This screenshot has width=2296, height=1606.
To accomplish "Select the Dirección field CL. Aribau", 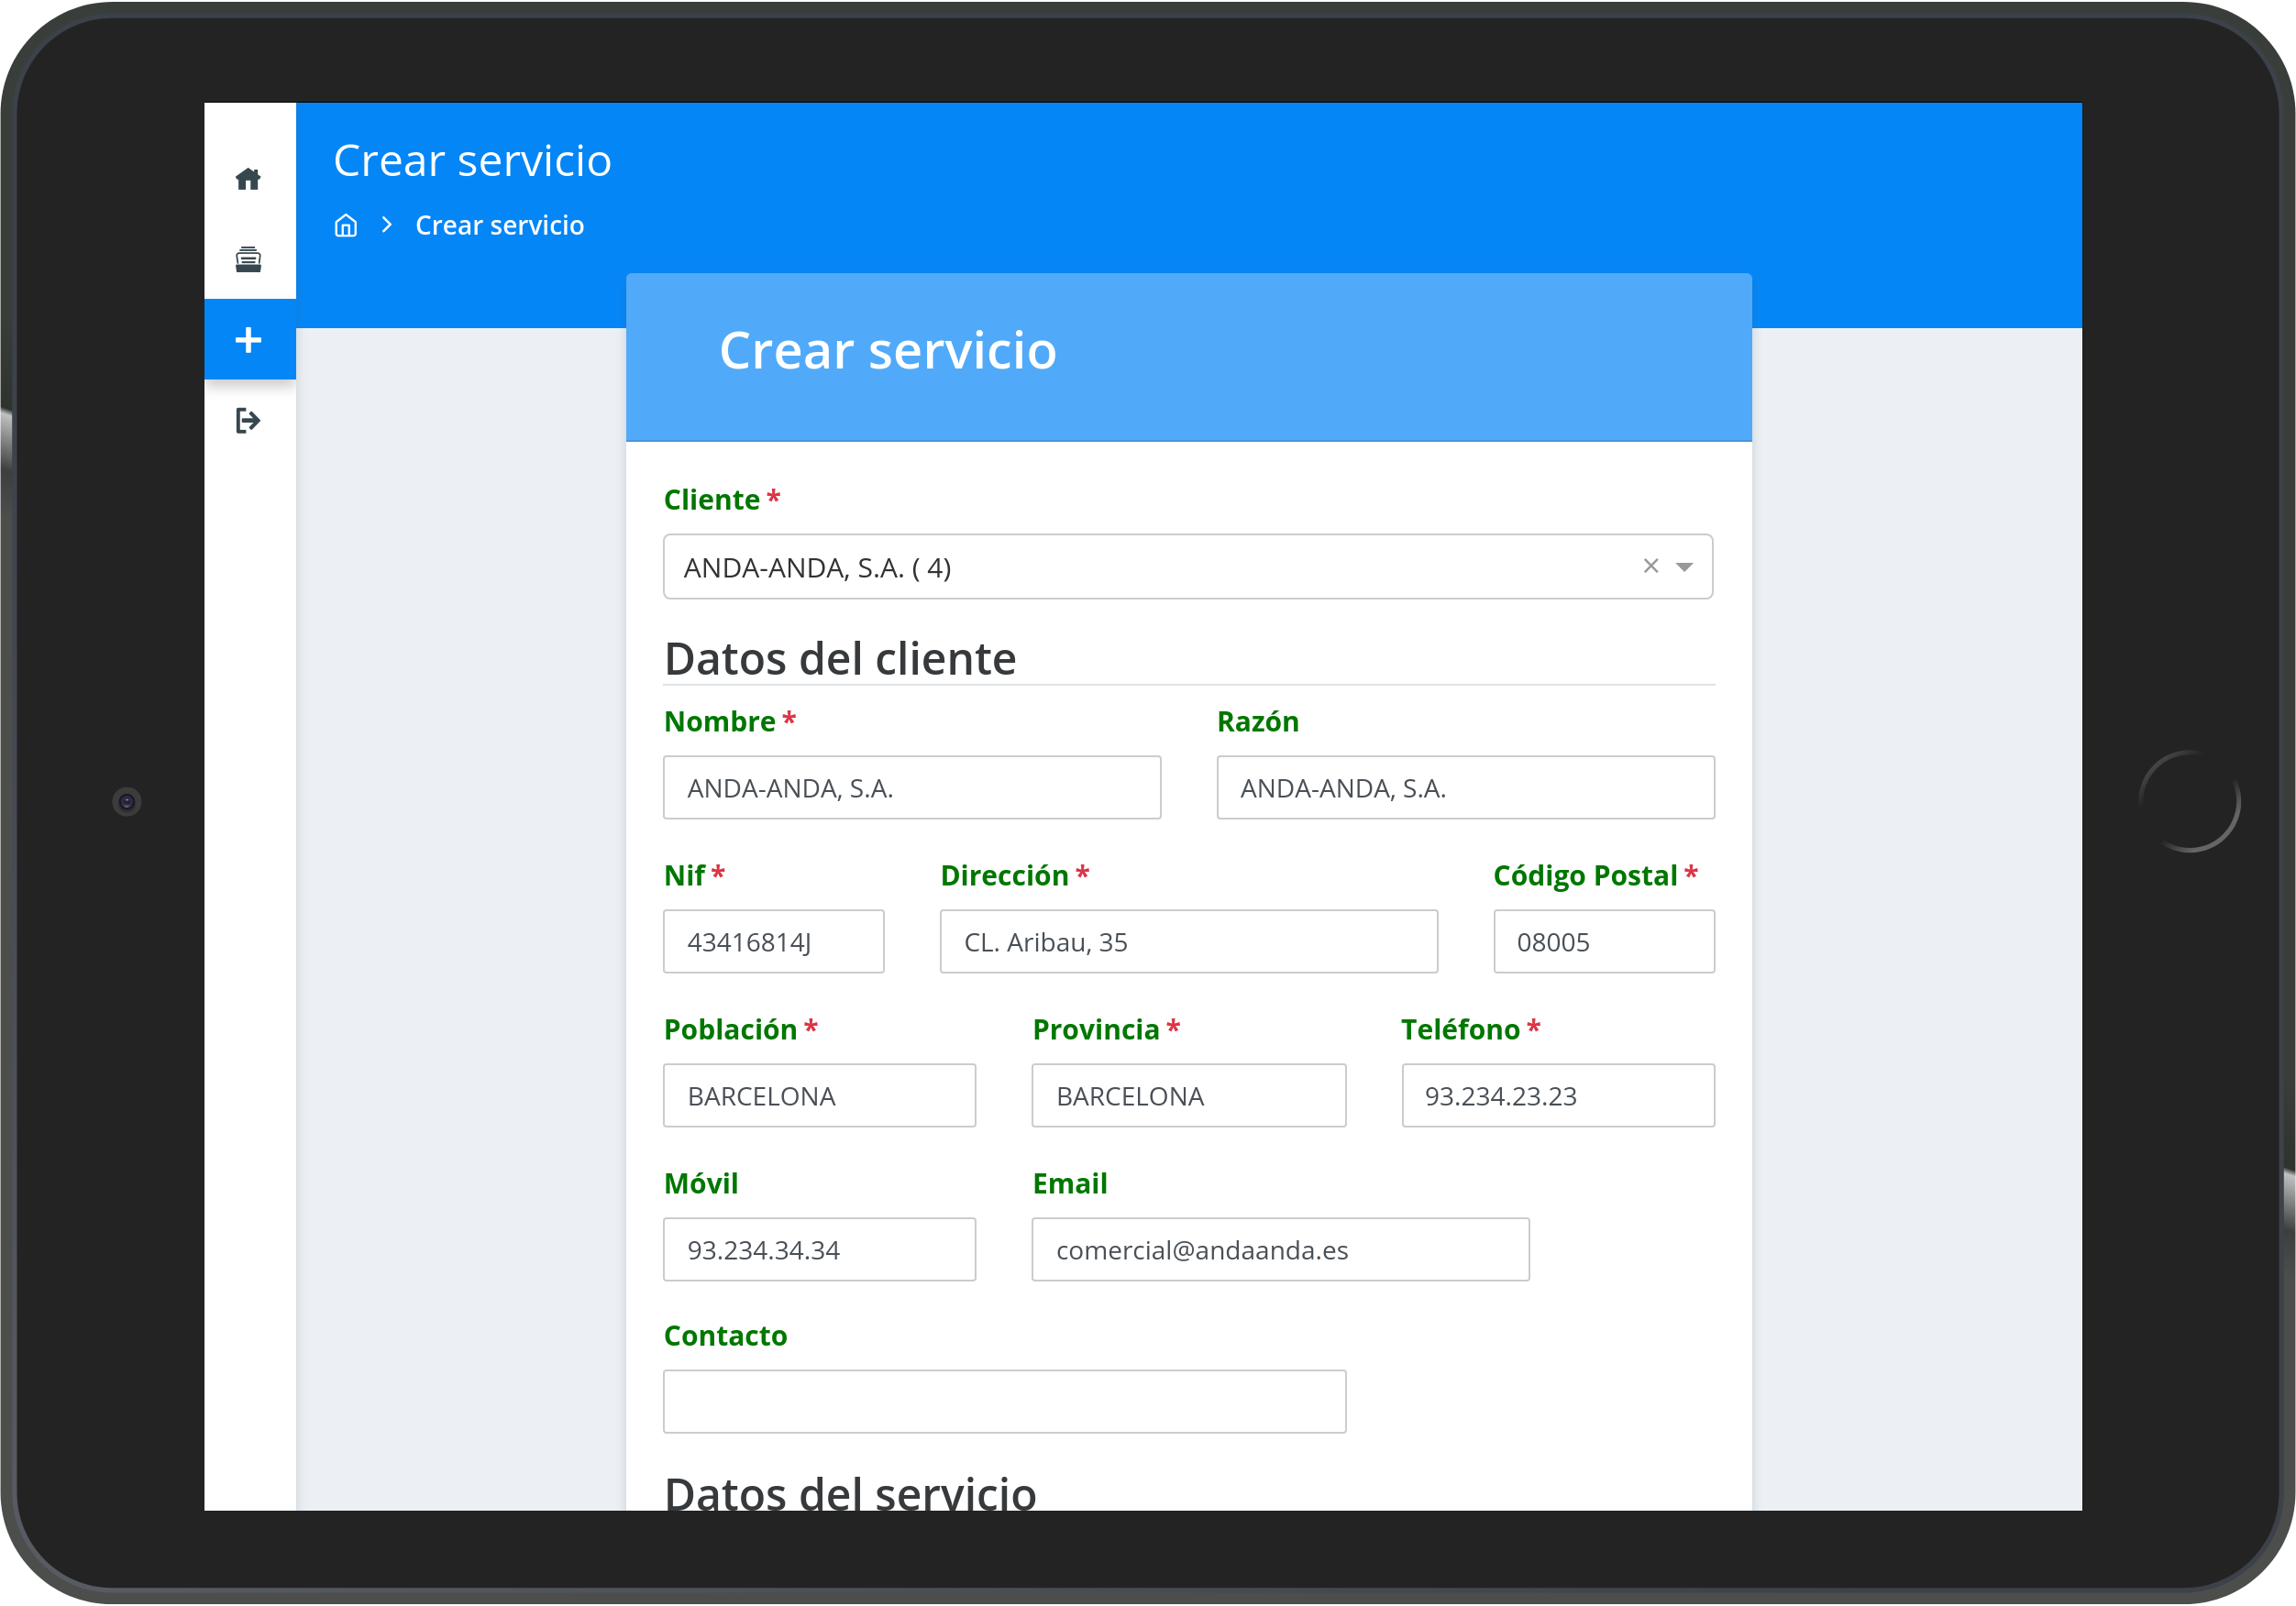I will pyautogui.click(x=1188, y=942).
